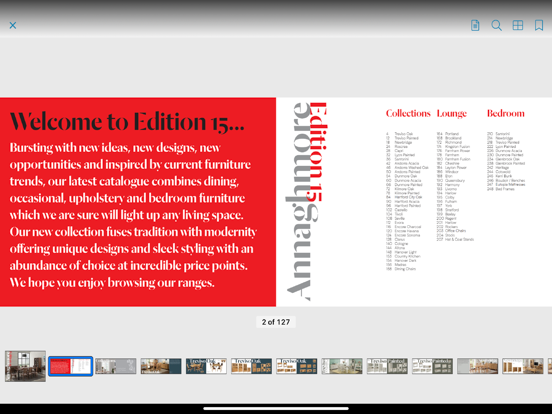Click the 'Hartford City Oak' index entry
The width and height of the screenshot is (552, 414).
click(408, 197)
